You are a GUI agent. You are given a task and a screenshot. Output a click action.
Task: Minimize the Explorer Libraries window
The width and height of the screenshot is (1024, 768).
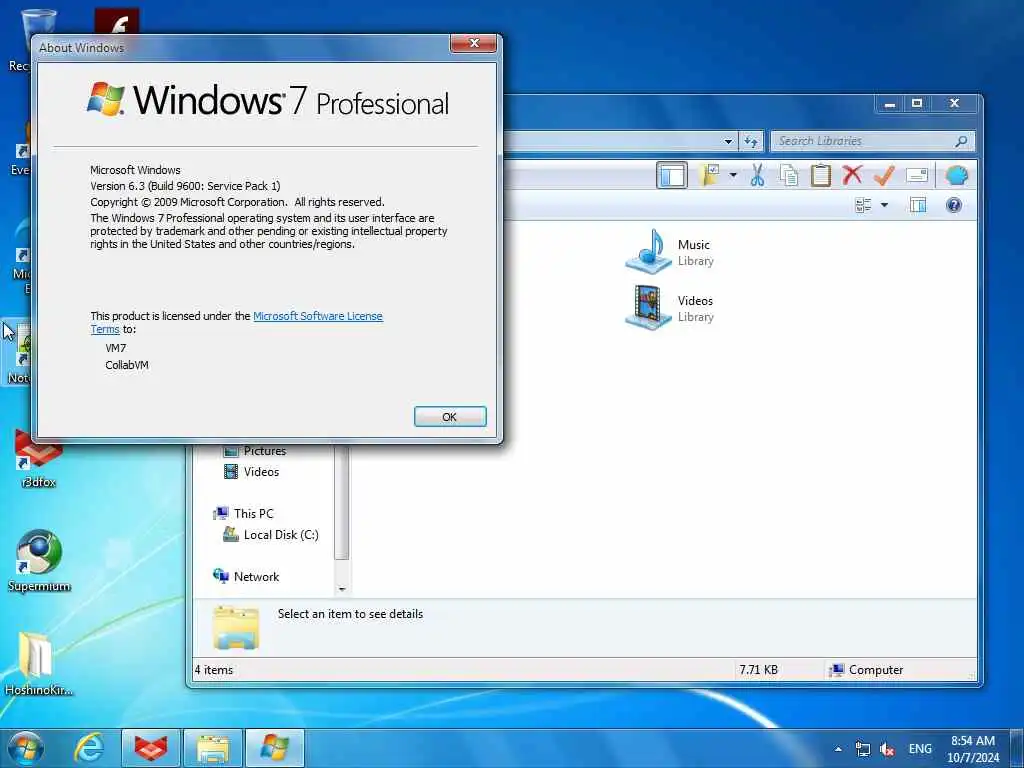tap(889, 104)
